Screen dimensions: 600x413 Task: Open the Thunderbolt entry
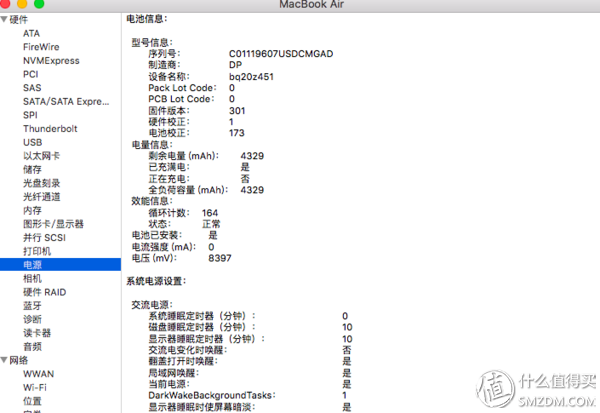[x=50, y=129]
